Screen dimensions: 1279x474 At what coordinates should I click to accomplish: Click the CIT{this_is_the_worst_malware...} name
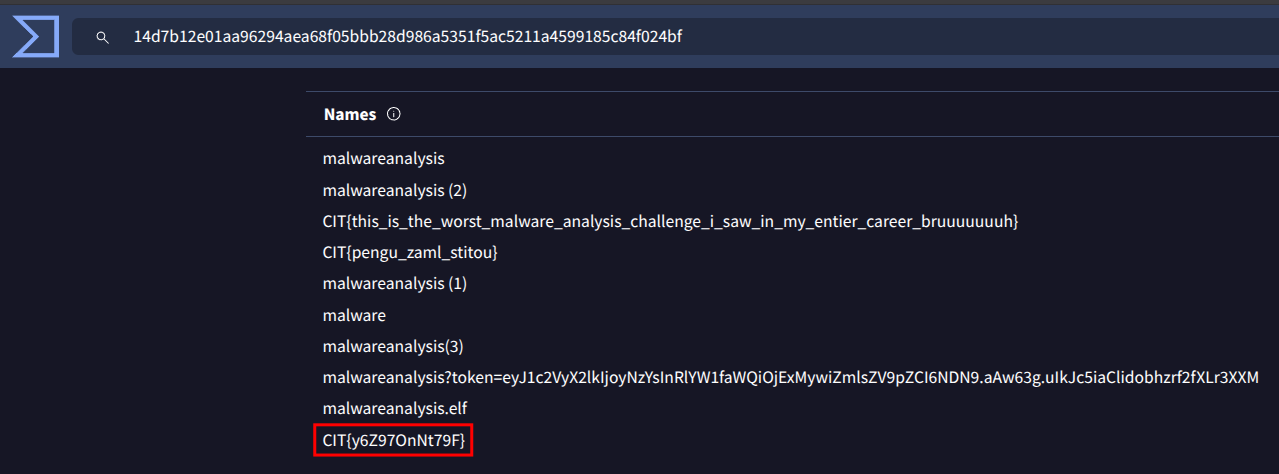(670, 221)
